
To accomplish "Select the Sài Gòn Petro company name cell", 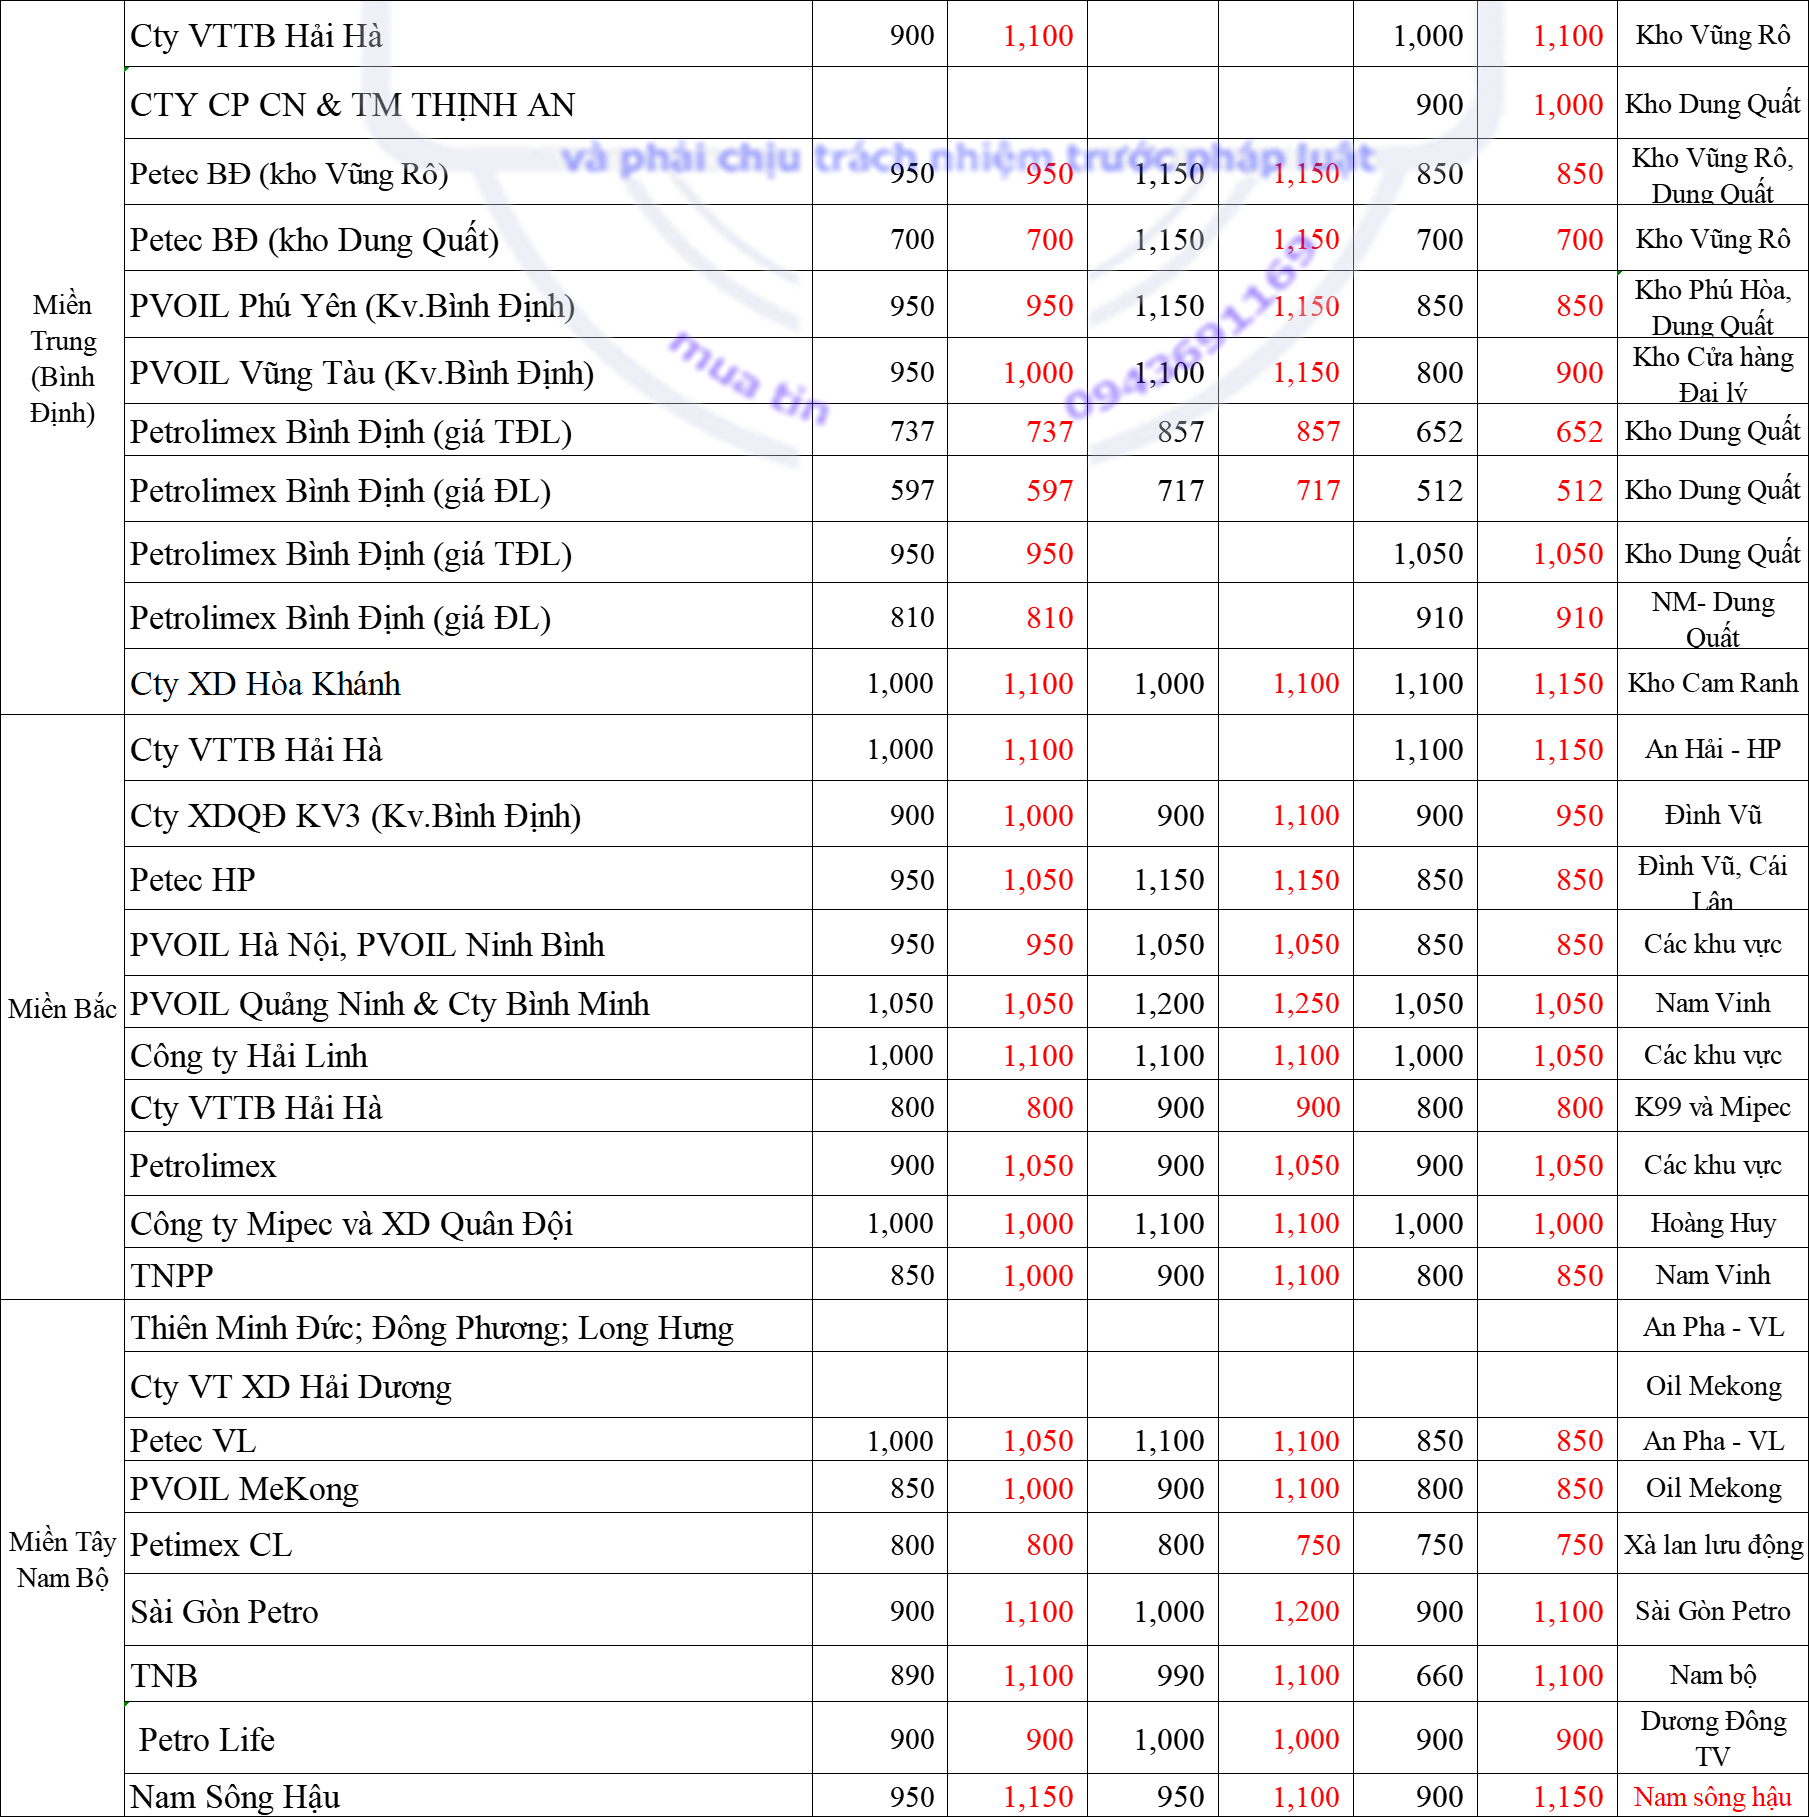I will pyautogui.click(x=468, y=1611).
